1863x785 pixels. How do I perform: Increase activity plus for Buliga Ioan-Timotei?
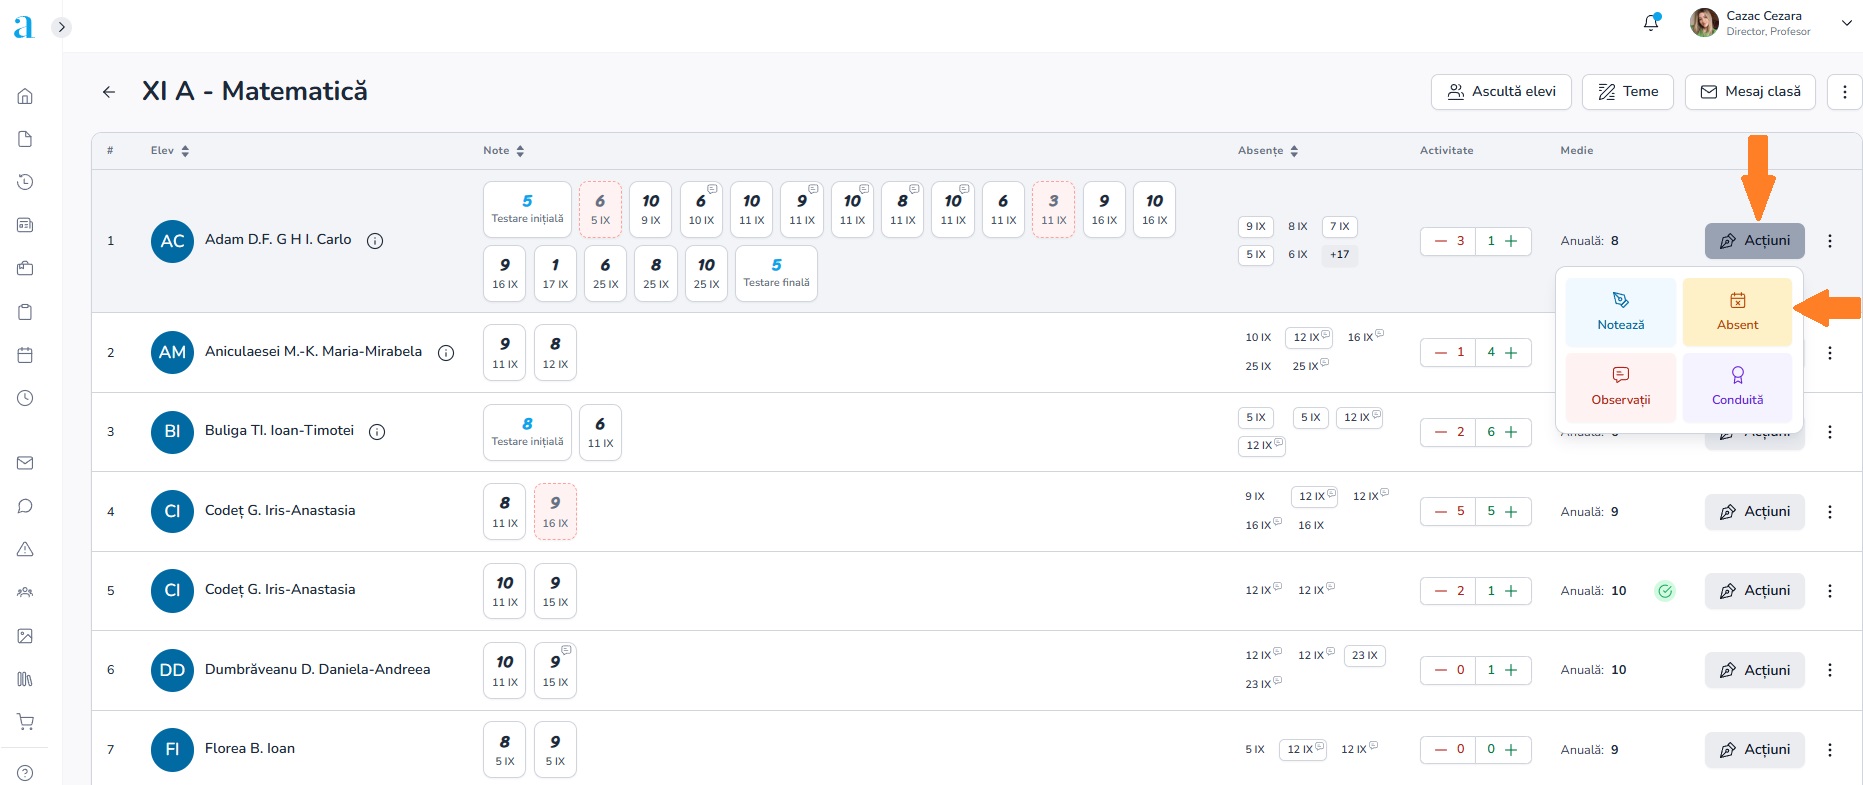(1511, 432)
